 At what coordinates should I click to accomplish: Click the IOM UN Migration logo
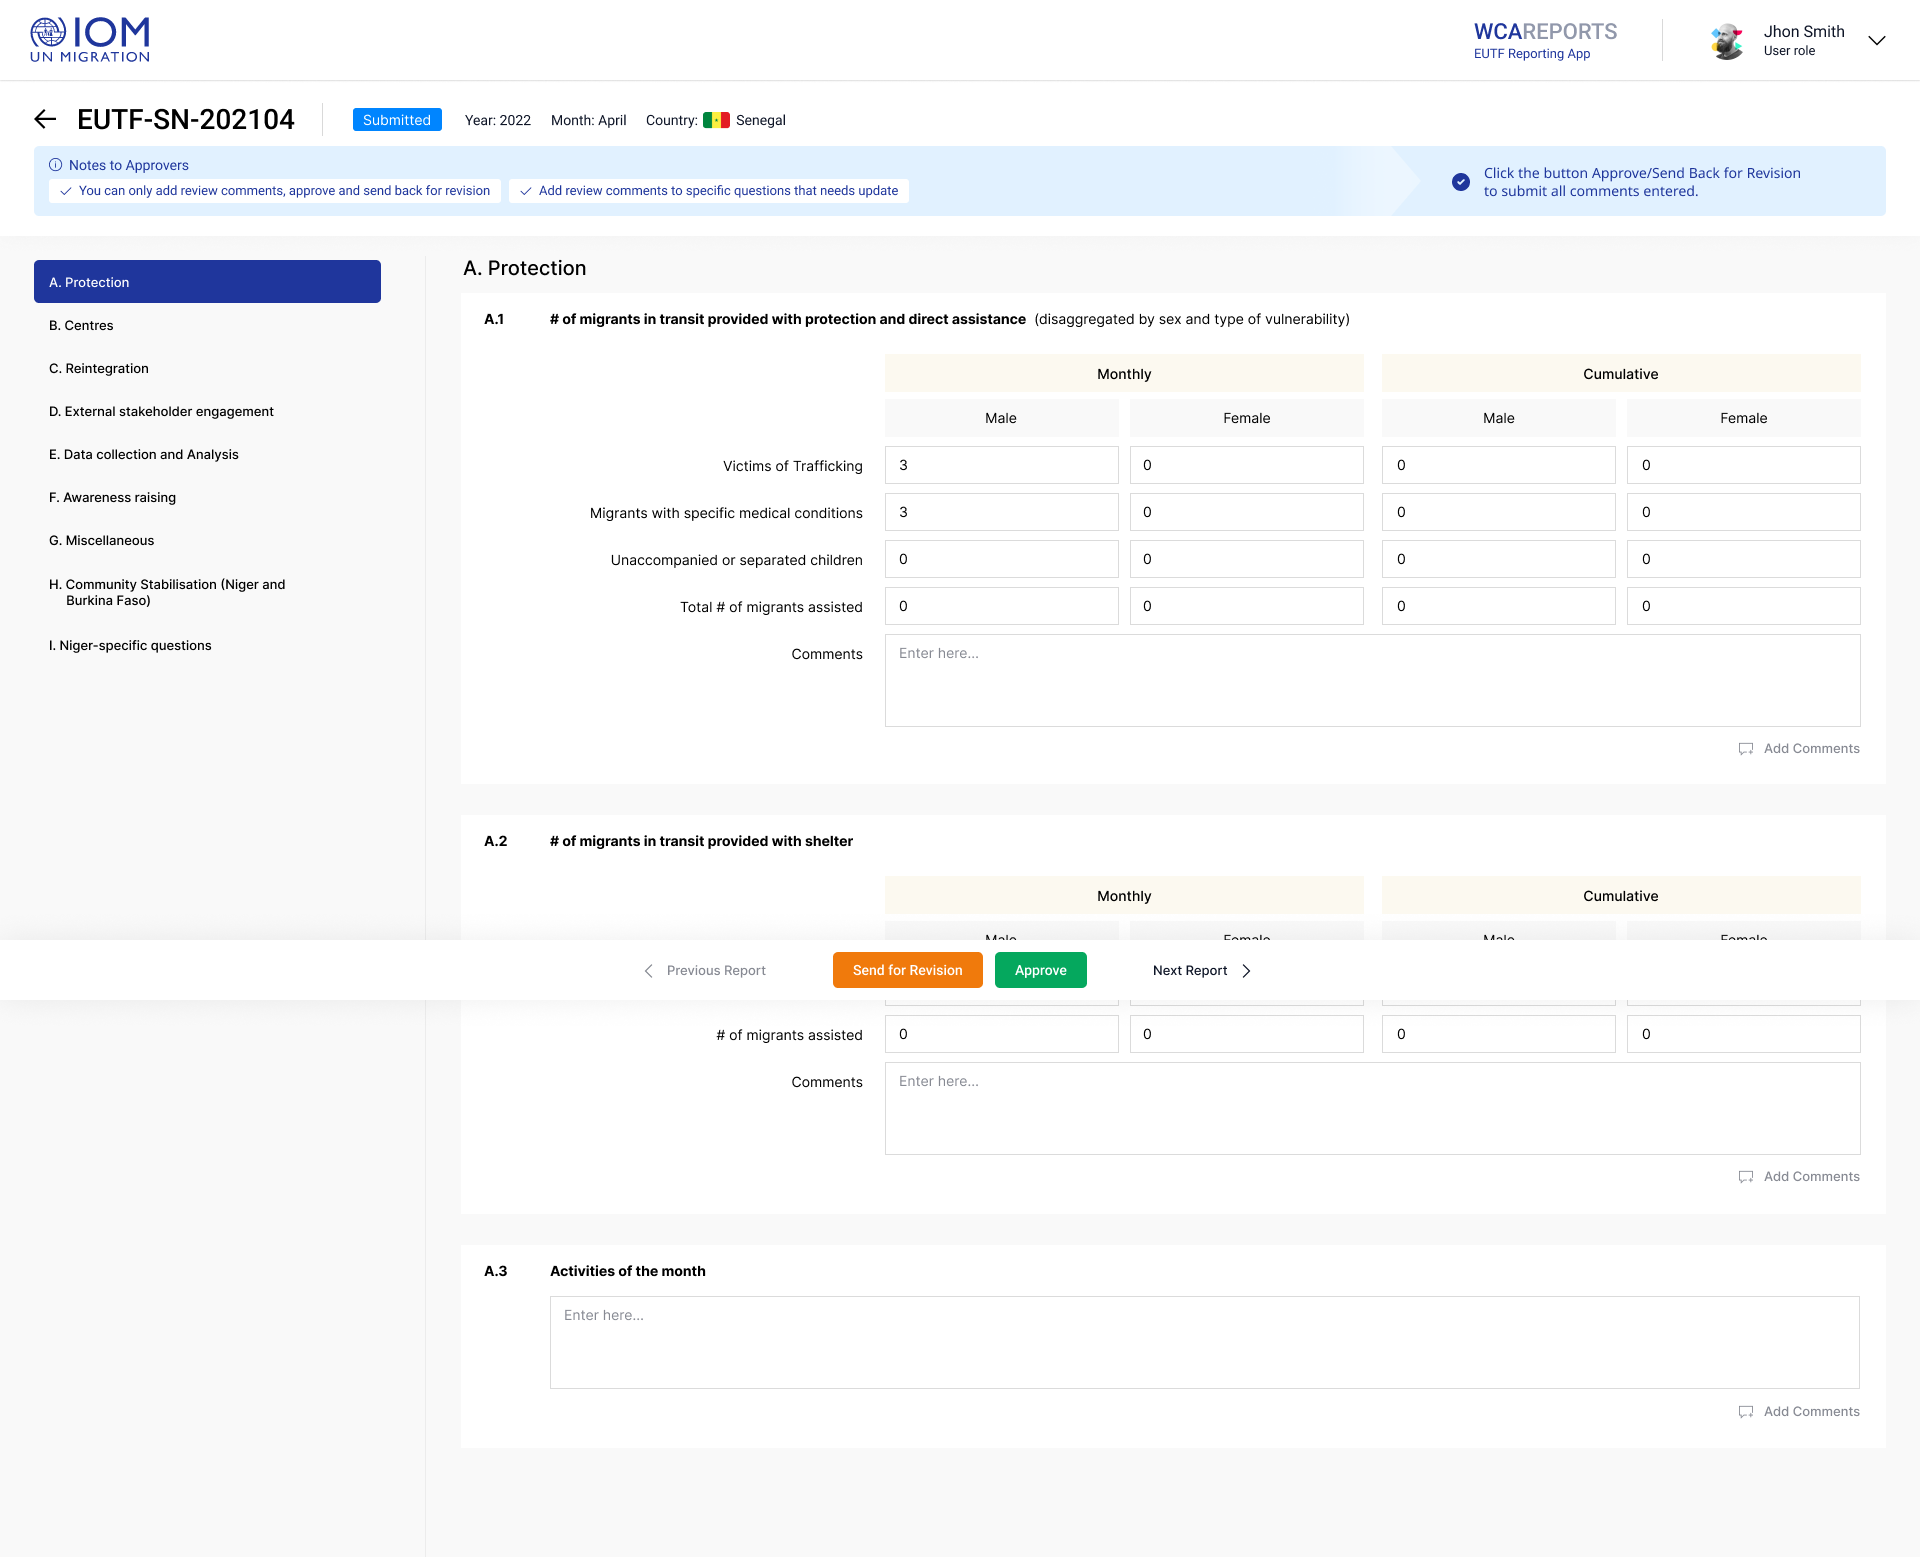pos(90,40)
